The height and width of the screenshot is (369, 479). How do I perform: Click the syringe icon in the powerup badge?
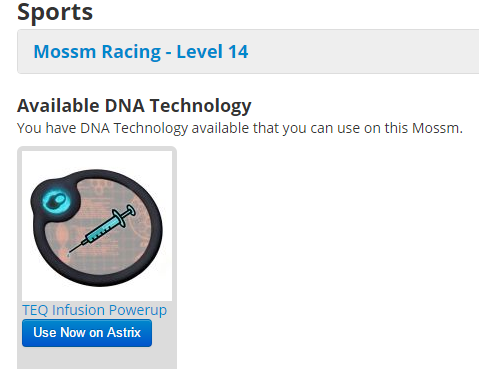(102, 230)
